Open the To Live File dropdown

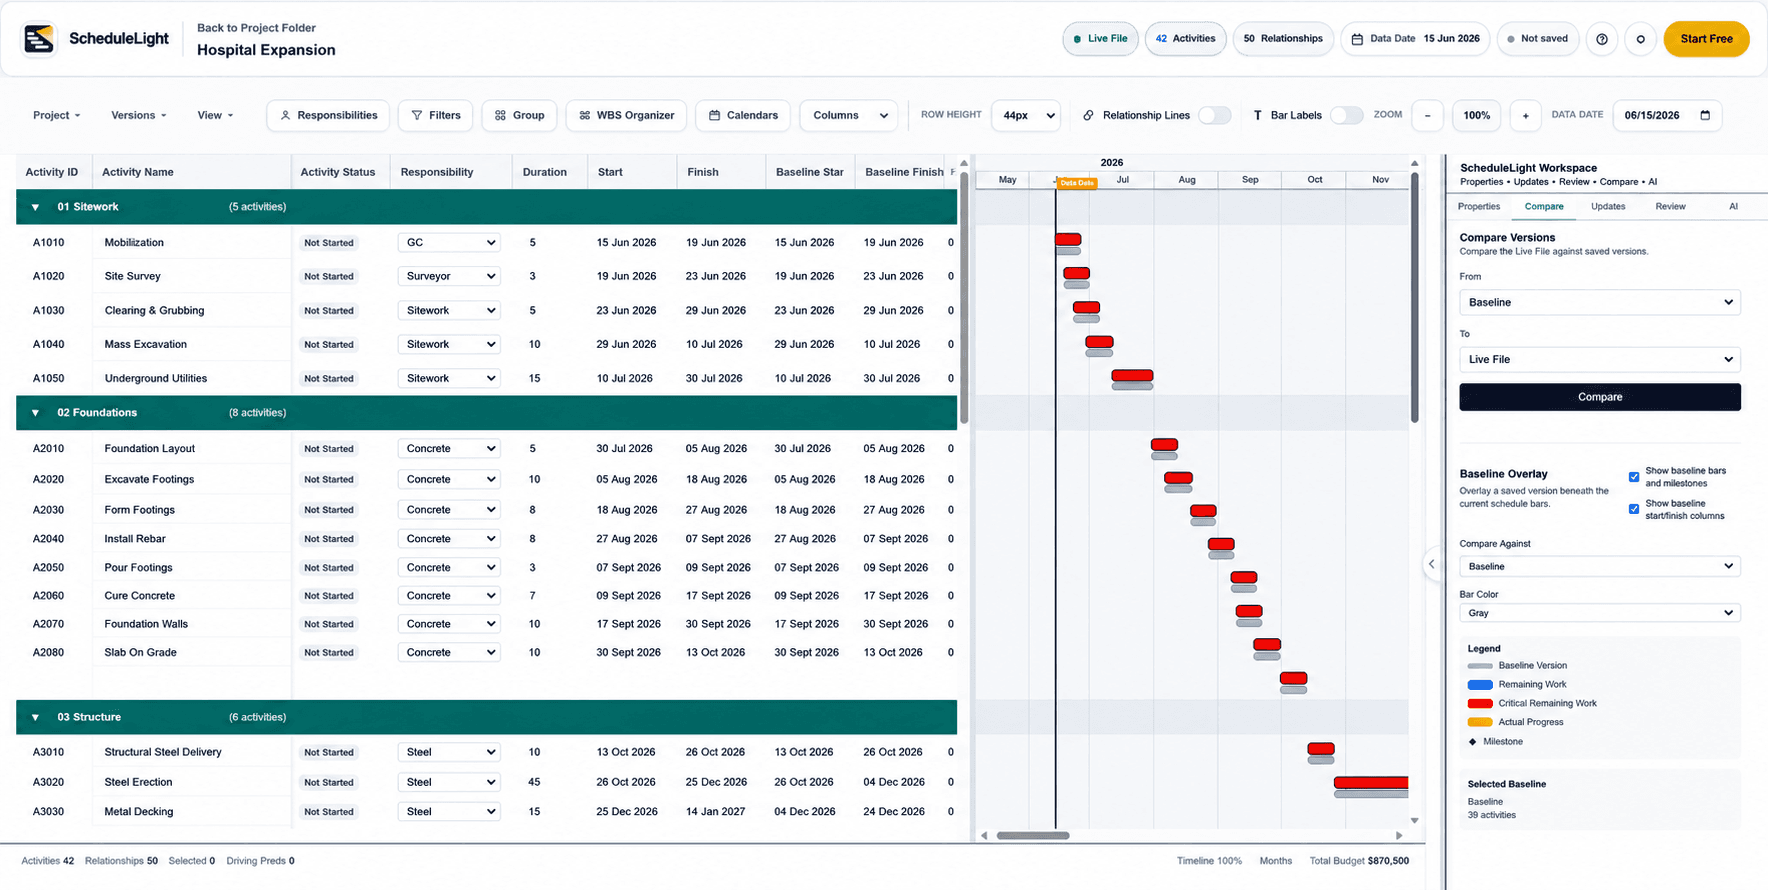[x=1600, y=359]
